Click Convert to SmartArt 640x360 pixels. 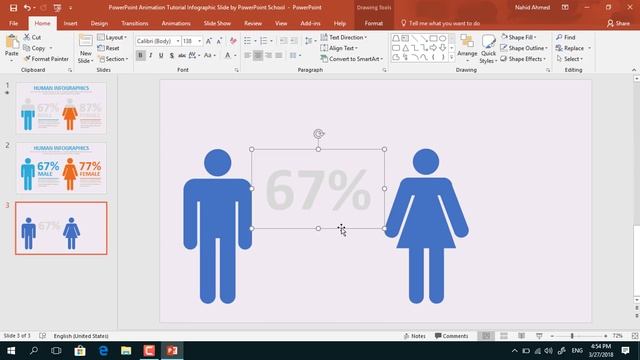point(352,59)
